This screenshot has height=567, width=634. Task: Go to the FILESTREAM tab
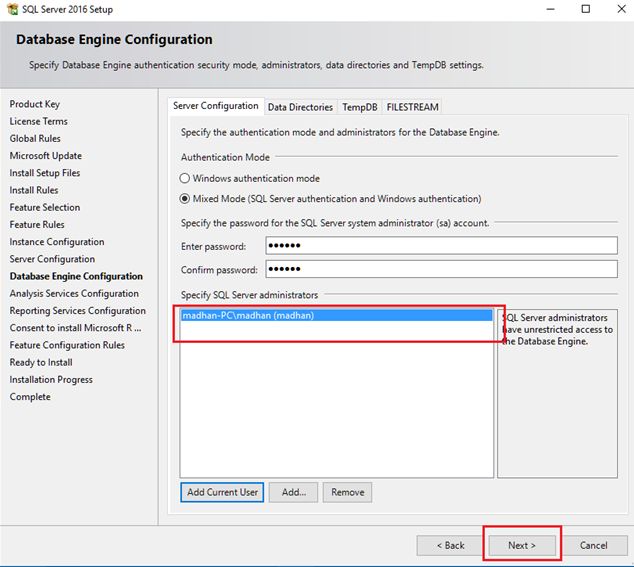412,107
